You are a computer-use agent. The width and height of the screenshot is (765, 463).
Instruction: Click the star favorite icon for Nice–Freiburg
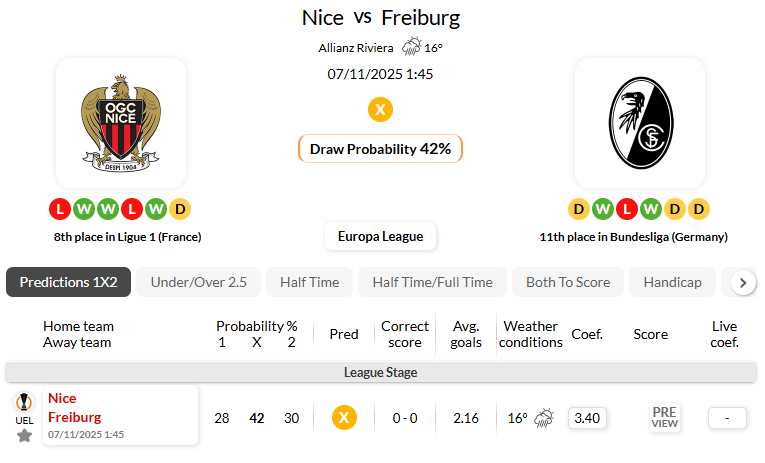click(24, 435)
